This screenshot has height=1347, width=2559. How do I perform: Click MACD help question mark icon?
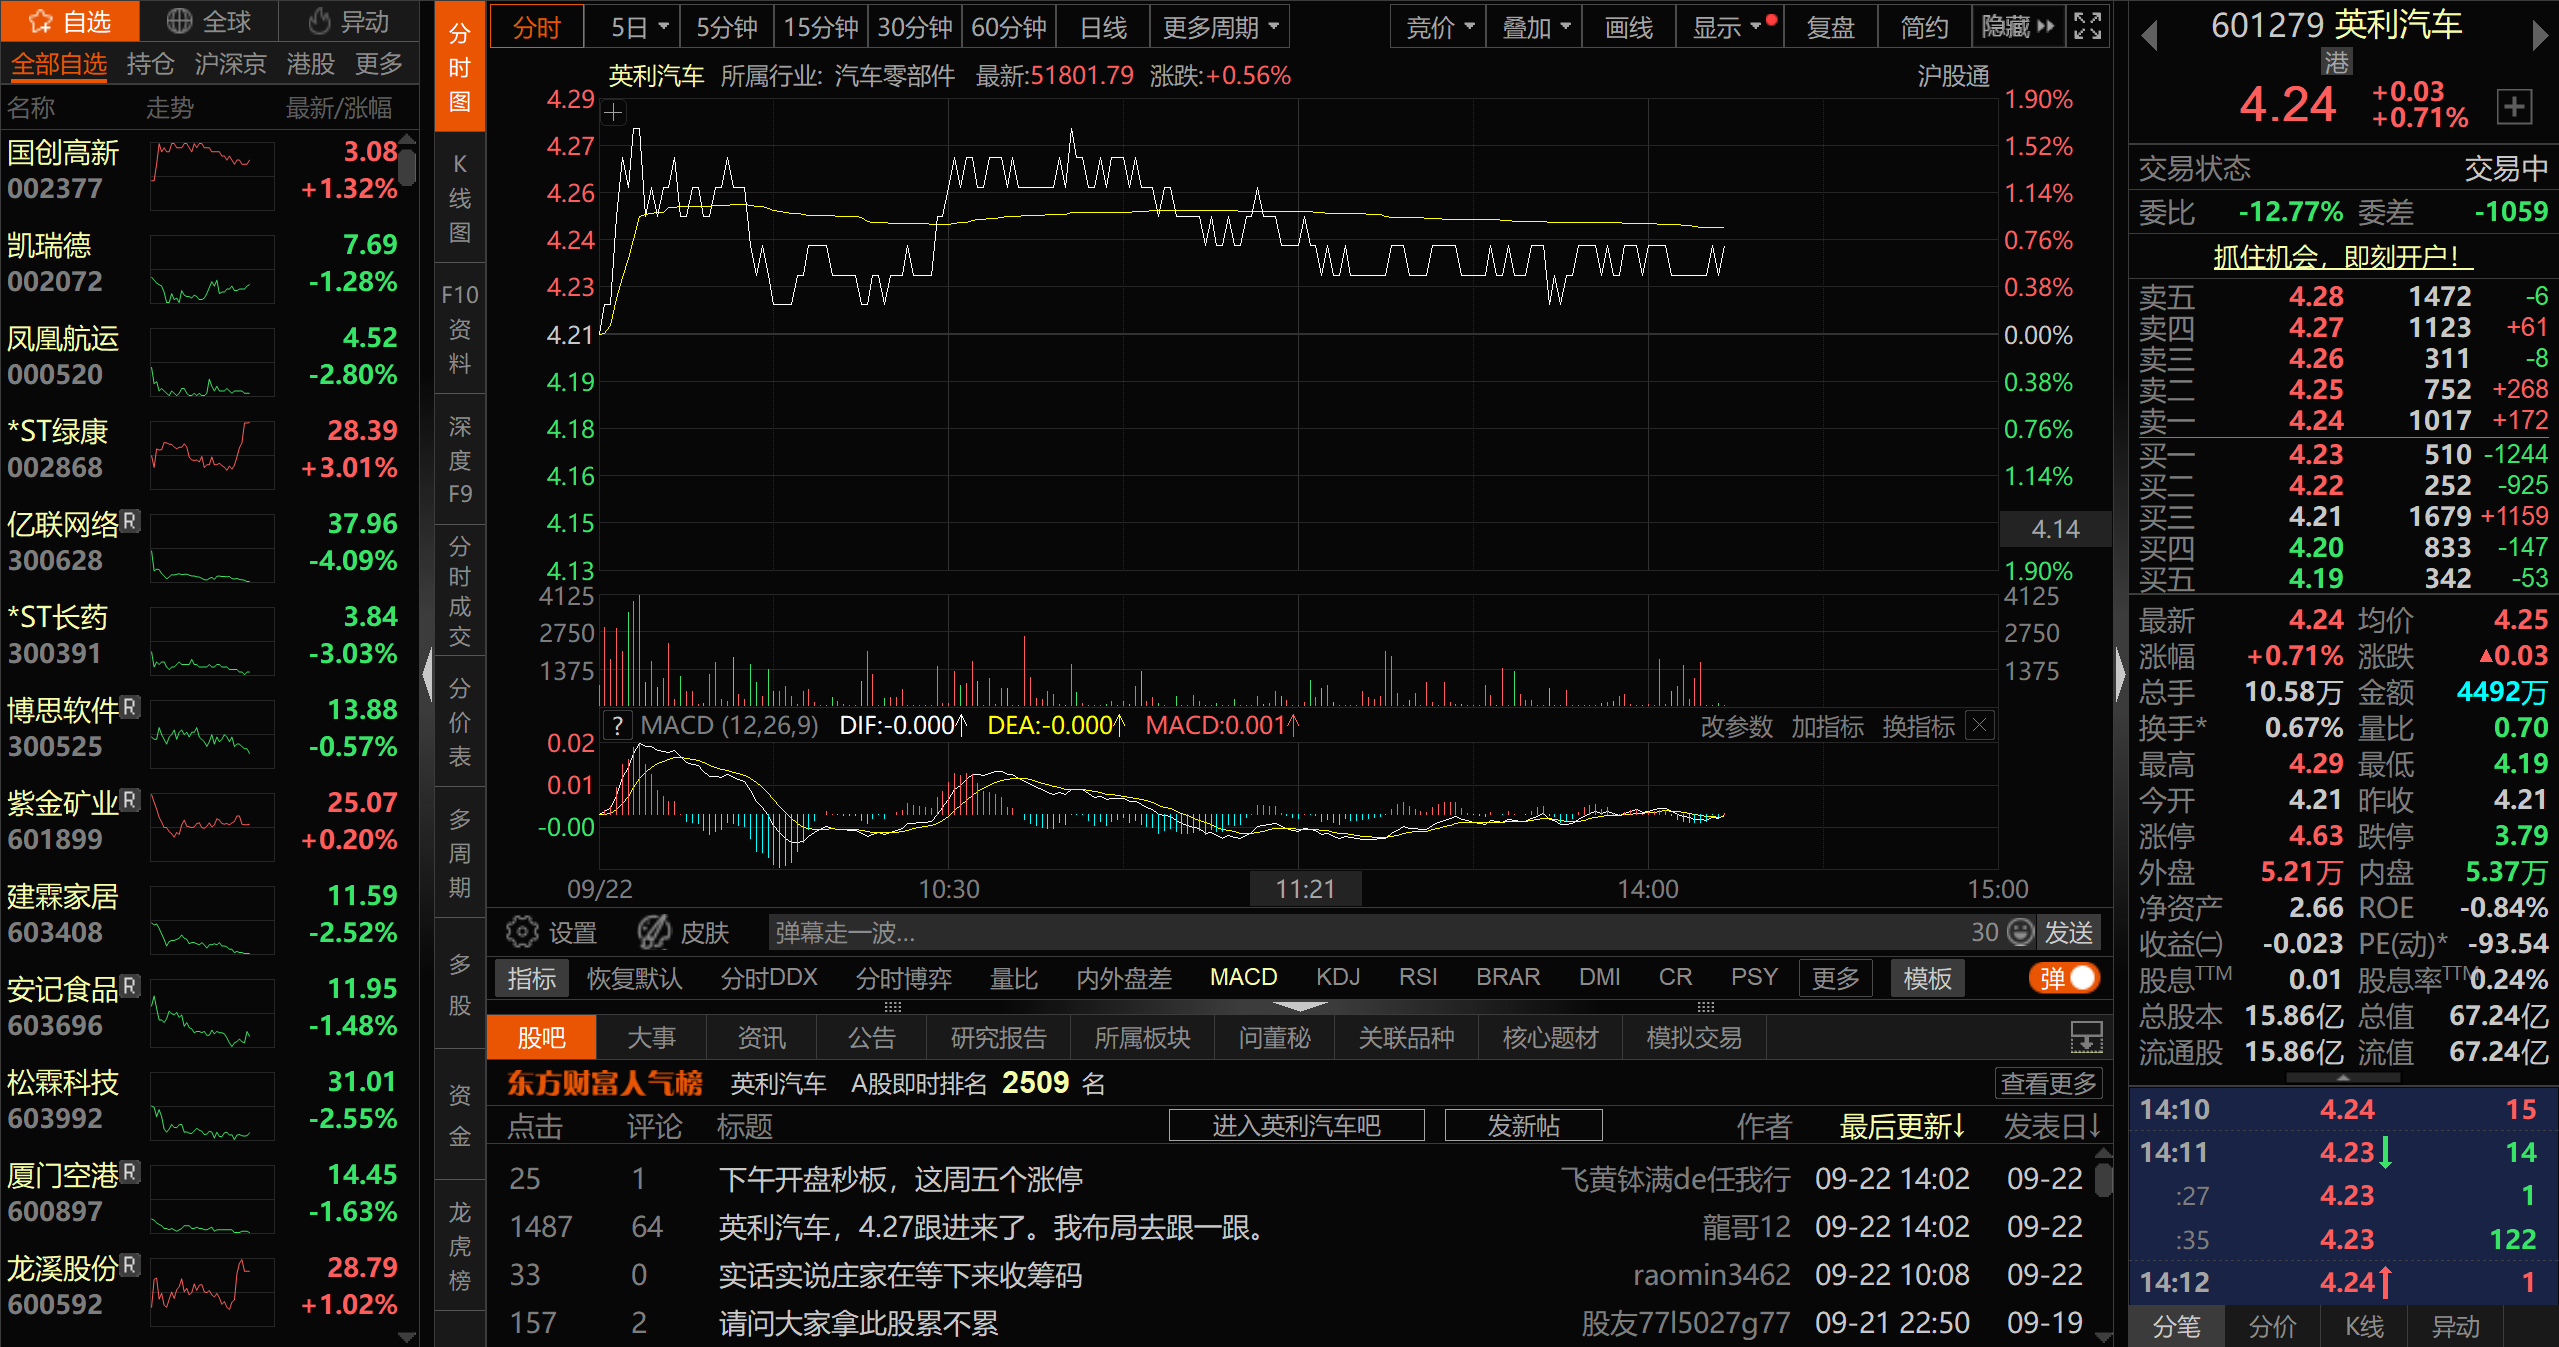pyautogui.click(x=618, y=726)
